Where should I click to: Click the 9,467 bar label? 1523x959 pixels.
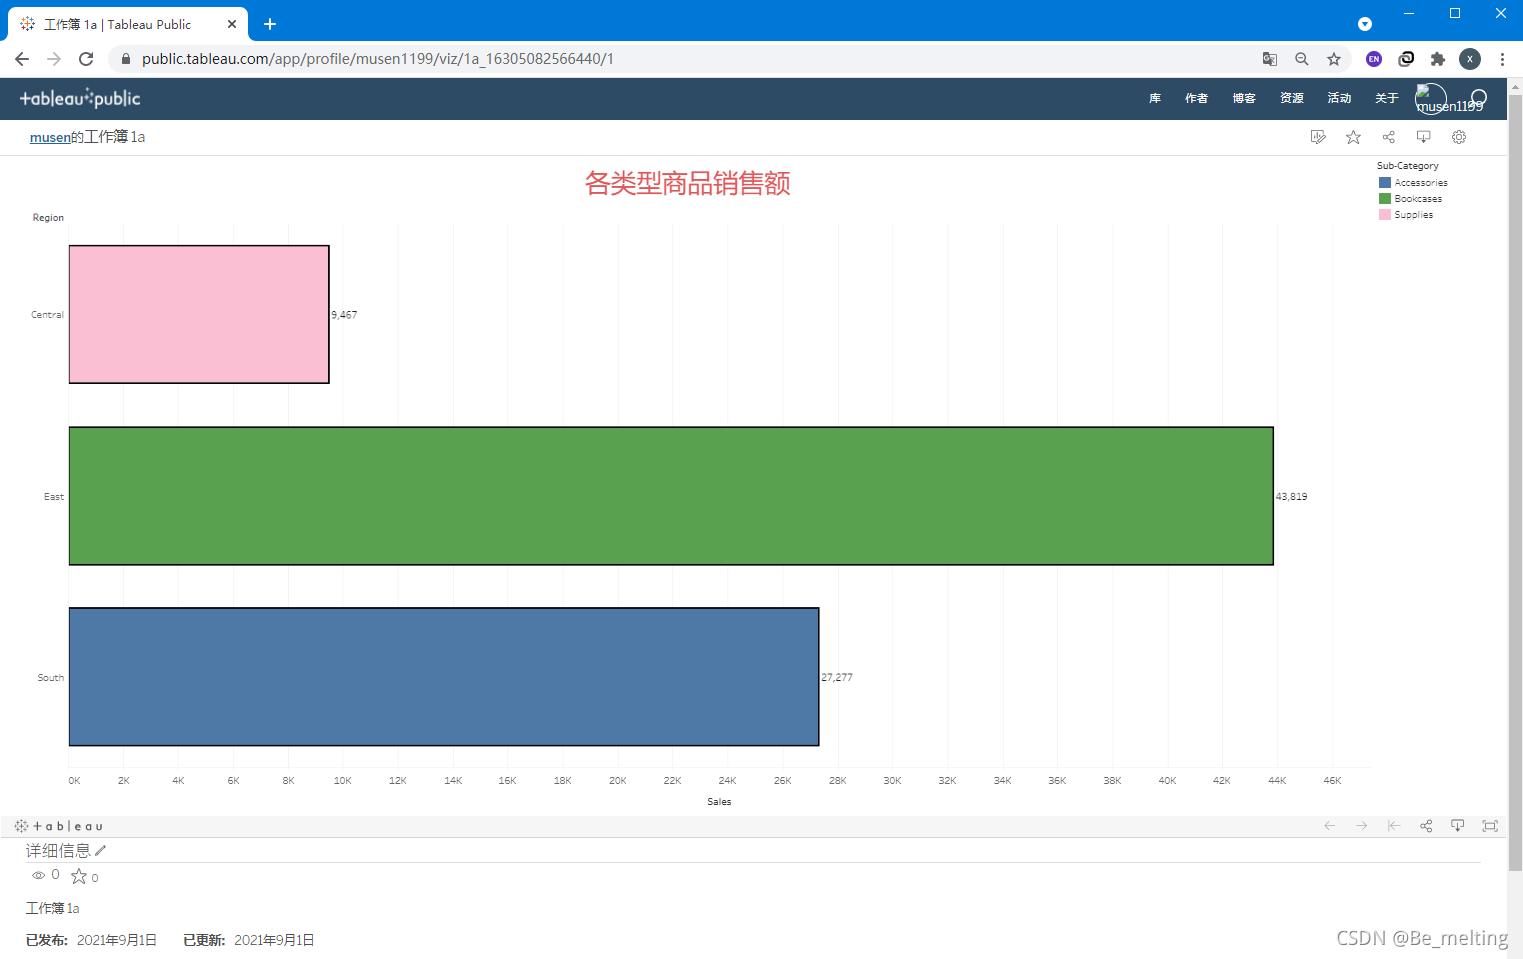point(344,314)
